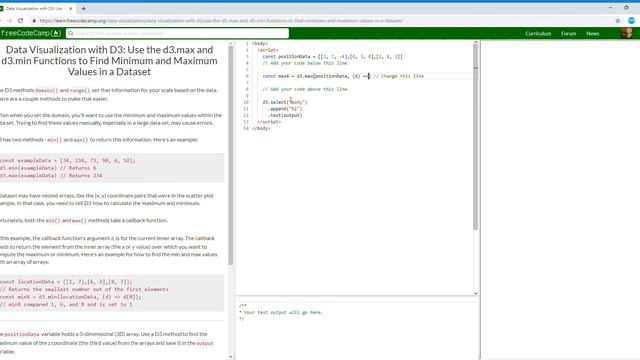Click the .append("h2") line
The height and width of the screenshot is (360, 640).
pos(285,109)
